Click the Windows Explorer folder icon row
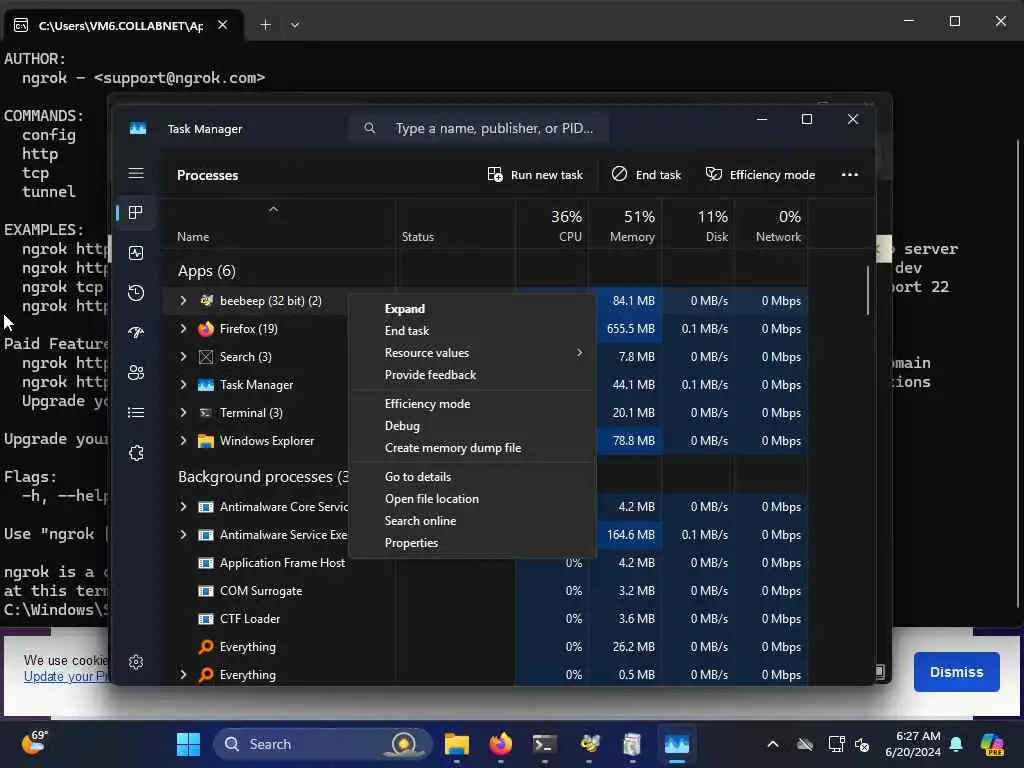Image resolution: width=1024 pixels, height=768 pixels. click(x=206, y=441)
